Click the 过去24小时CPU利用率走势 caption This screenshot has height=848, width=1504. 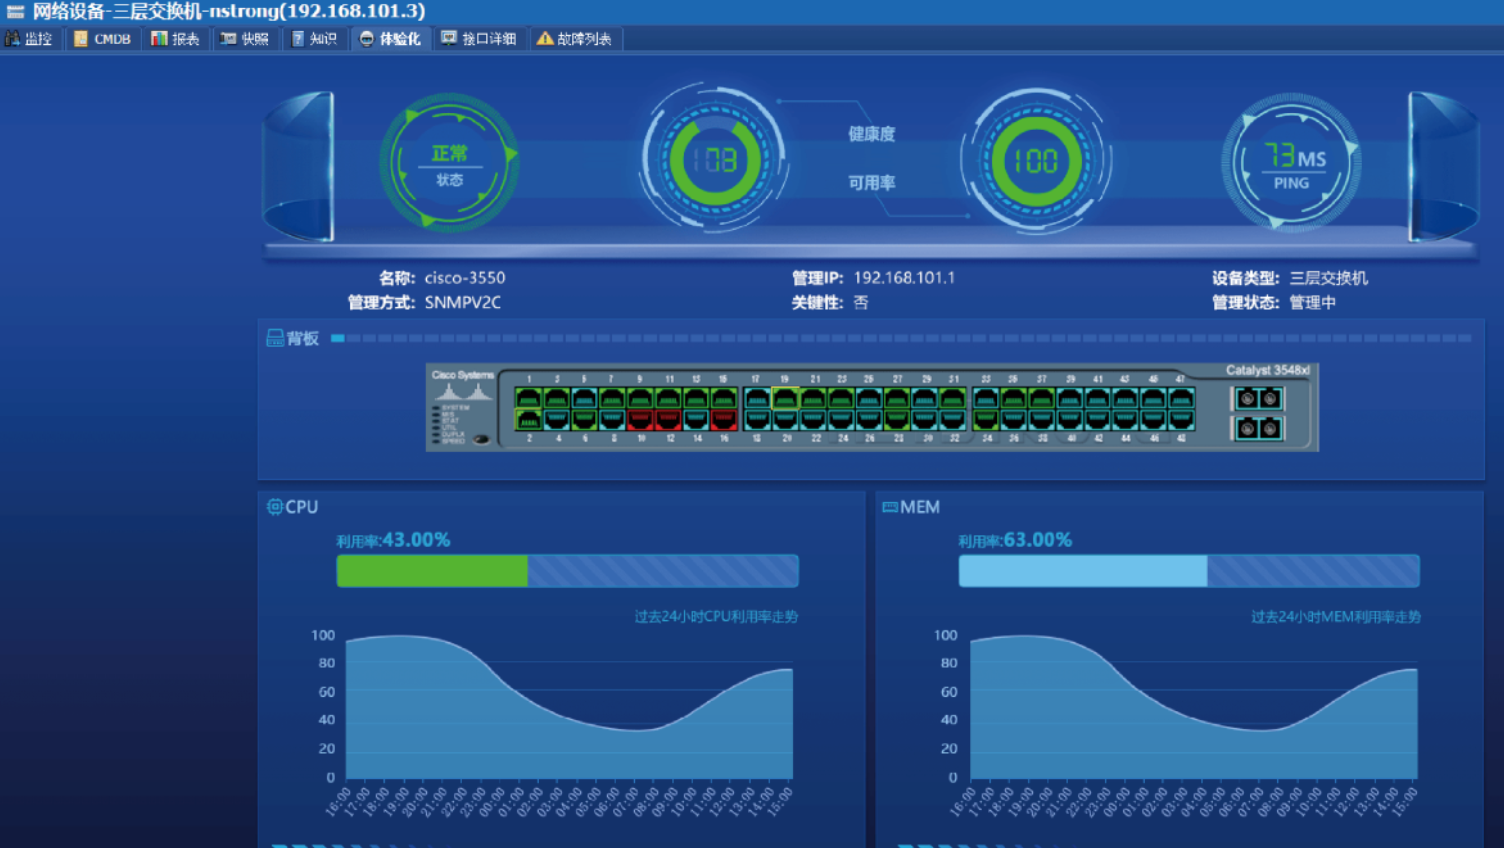(x=716, y=617)
